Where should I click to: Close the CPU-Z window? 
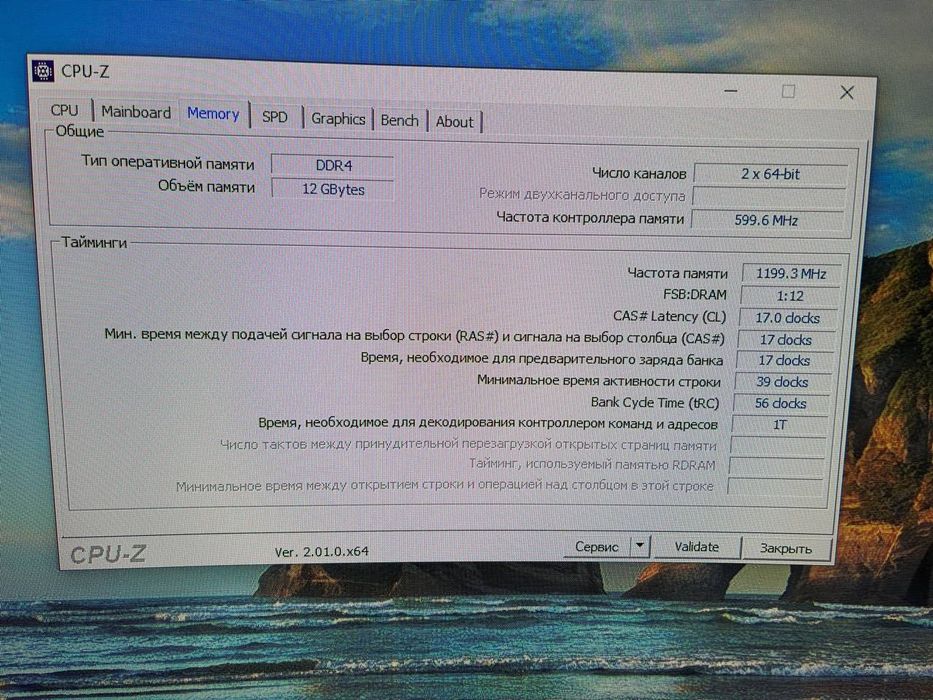tap(847, 92)
